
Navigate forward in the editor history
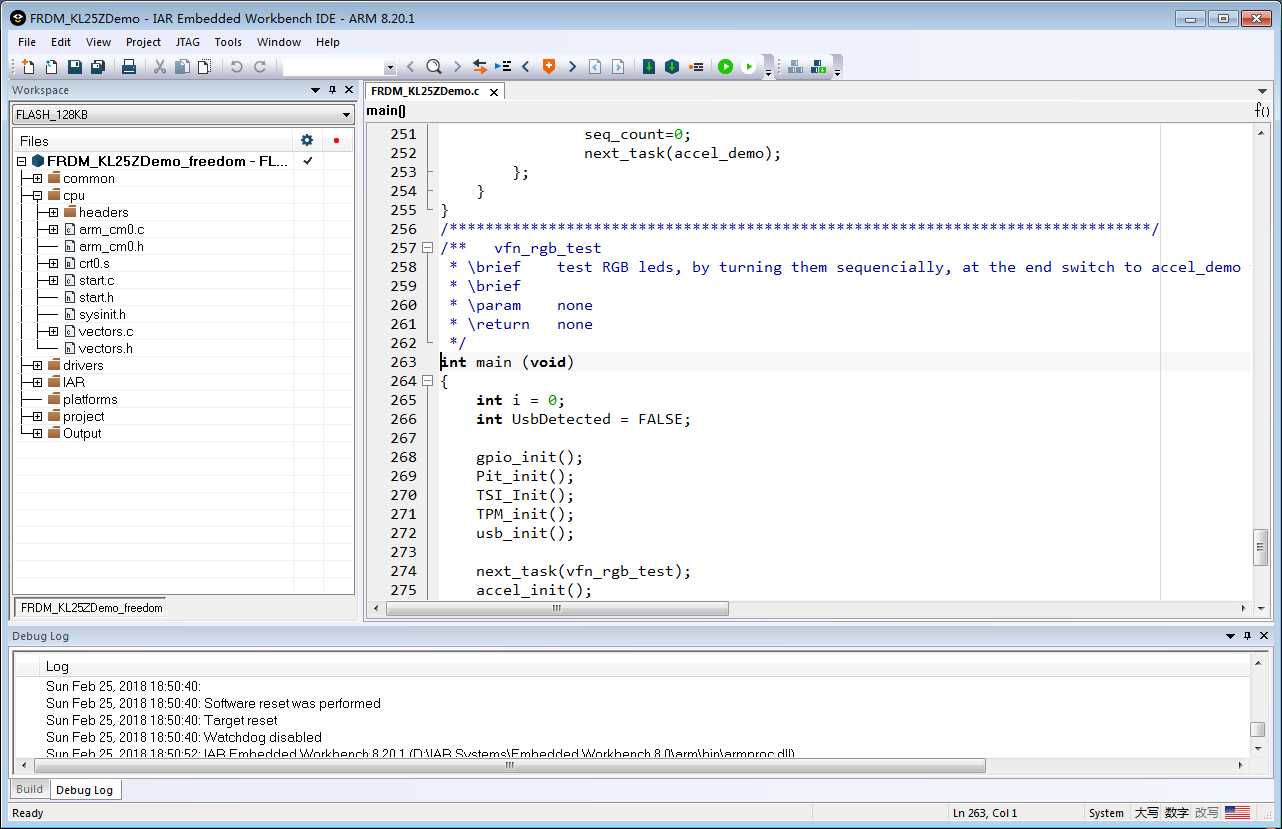(618, 67)
